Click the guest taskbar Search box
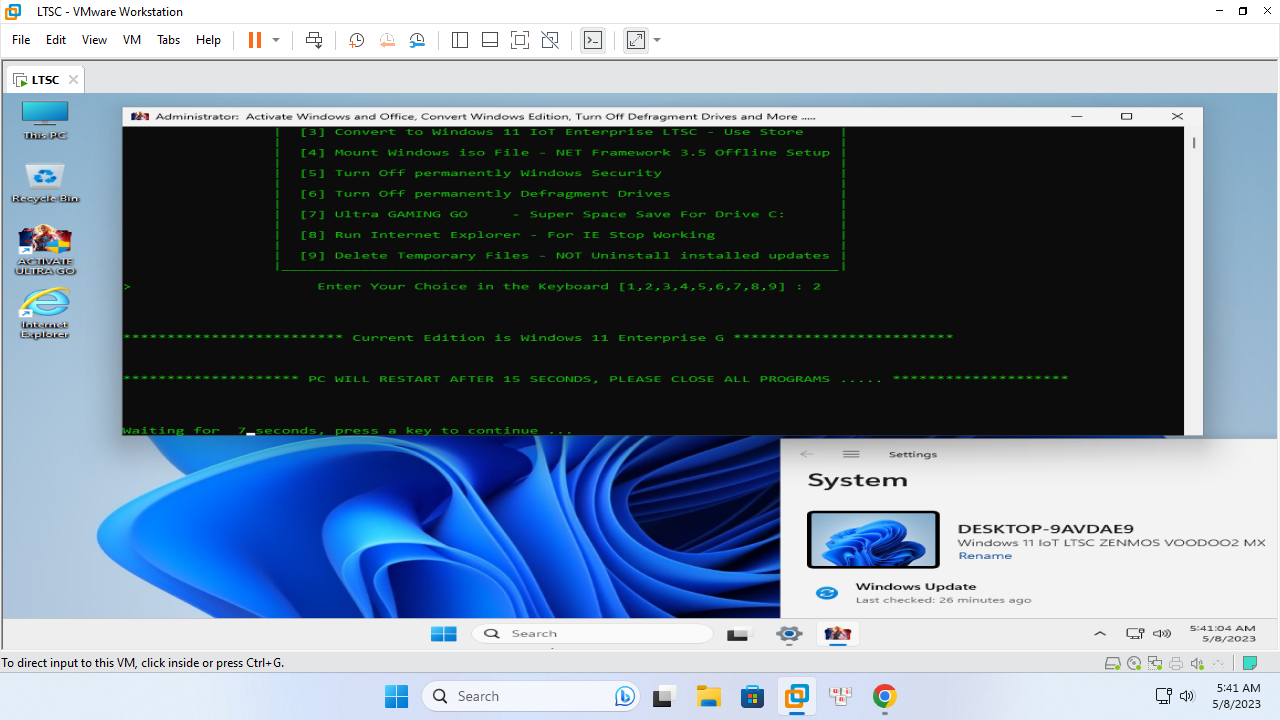 click(x=592, y=633)
